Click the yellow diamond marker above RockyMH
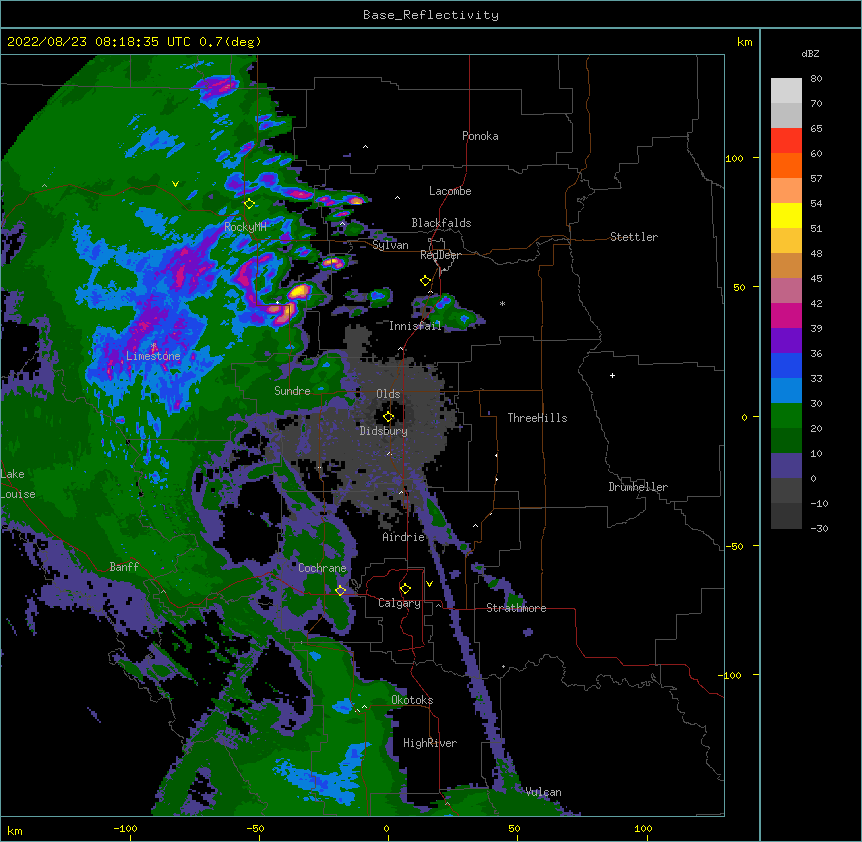Viewport: 862px width, 842px height. (250, 204)
